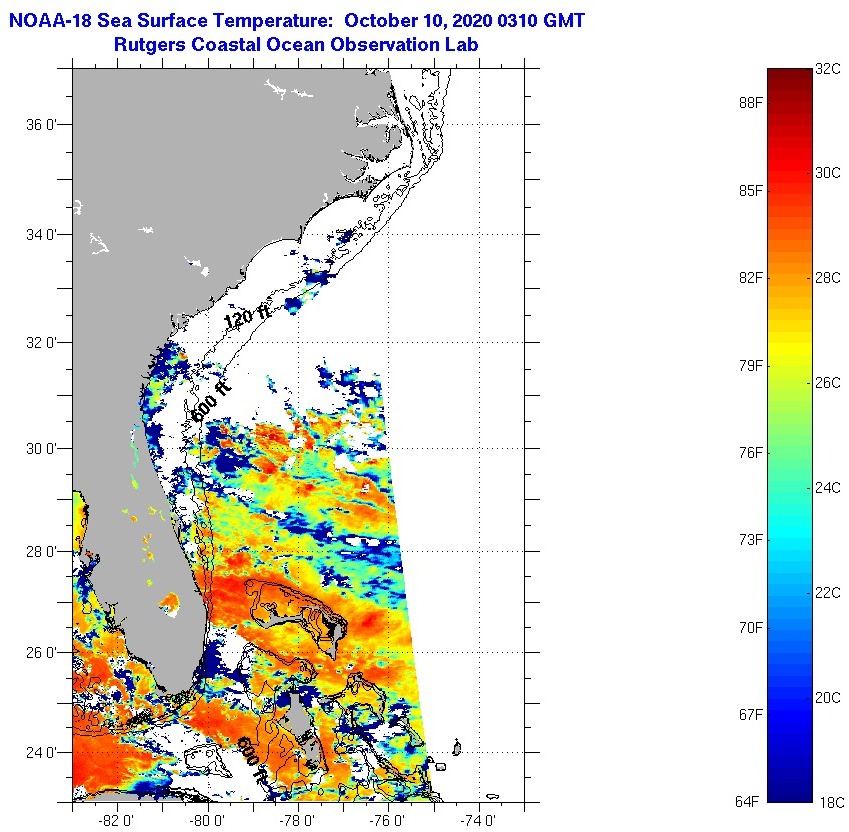Click the 600 ft contour label off Georgia
The image size is (849, 832).
click(x=211, y=402)
